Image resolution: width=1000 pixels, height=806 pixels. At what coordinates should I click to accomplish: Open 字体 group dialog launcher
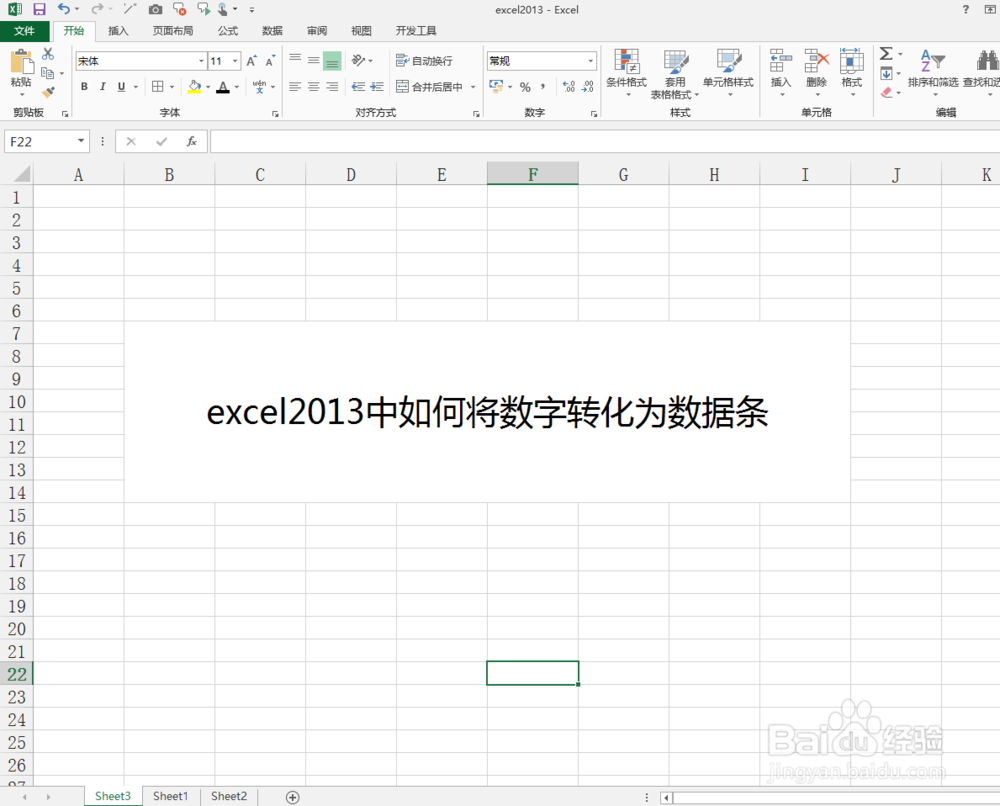tap(275, 114)
